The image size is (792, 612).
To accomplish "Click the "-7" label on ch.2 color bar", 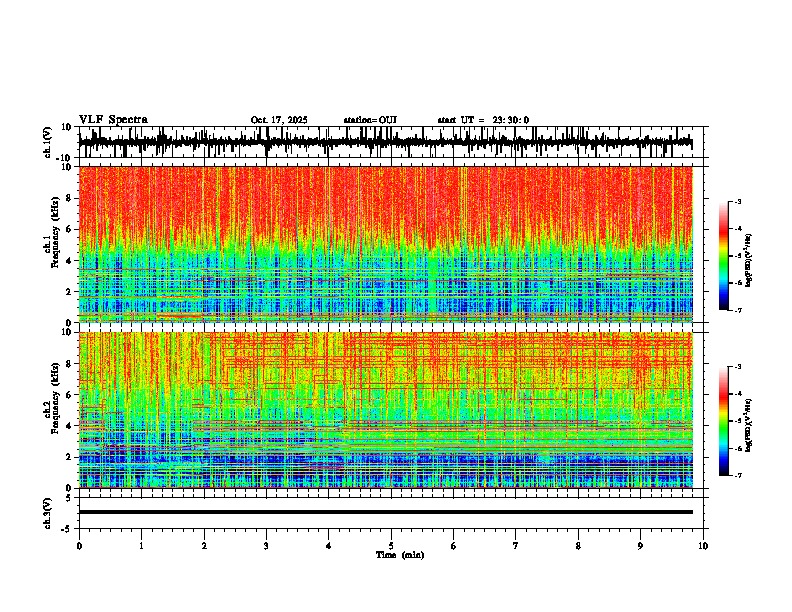I will (x=737, y=476).
